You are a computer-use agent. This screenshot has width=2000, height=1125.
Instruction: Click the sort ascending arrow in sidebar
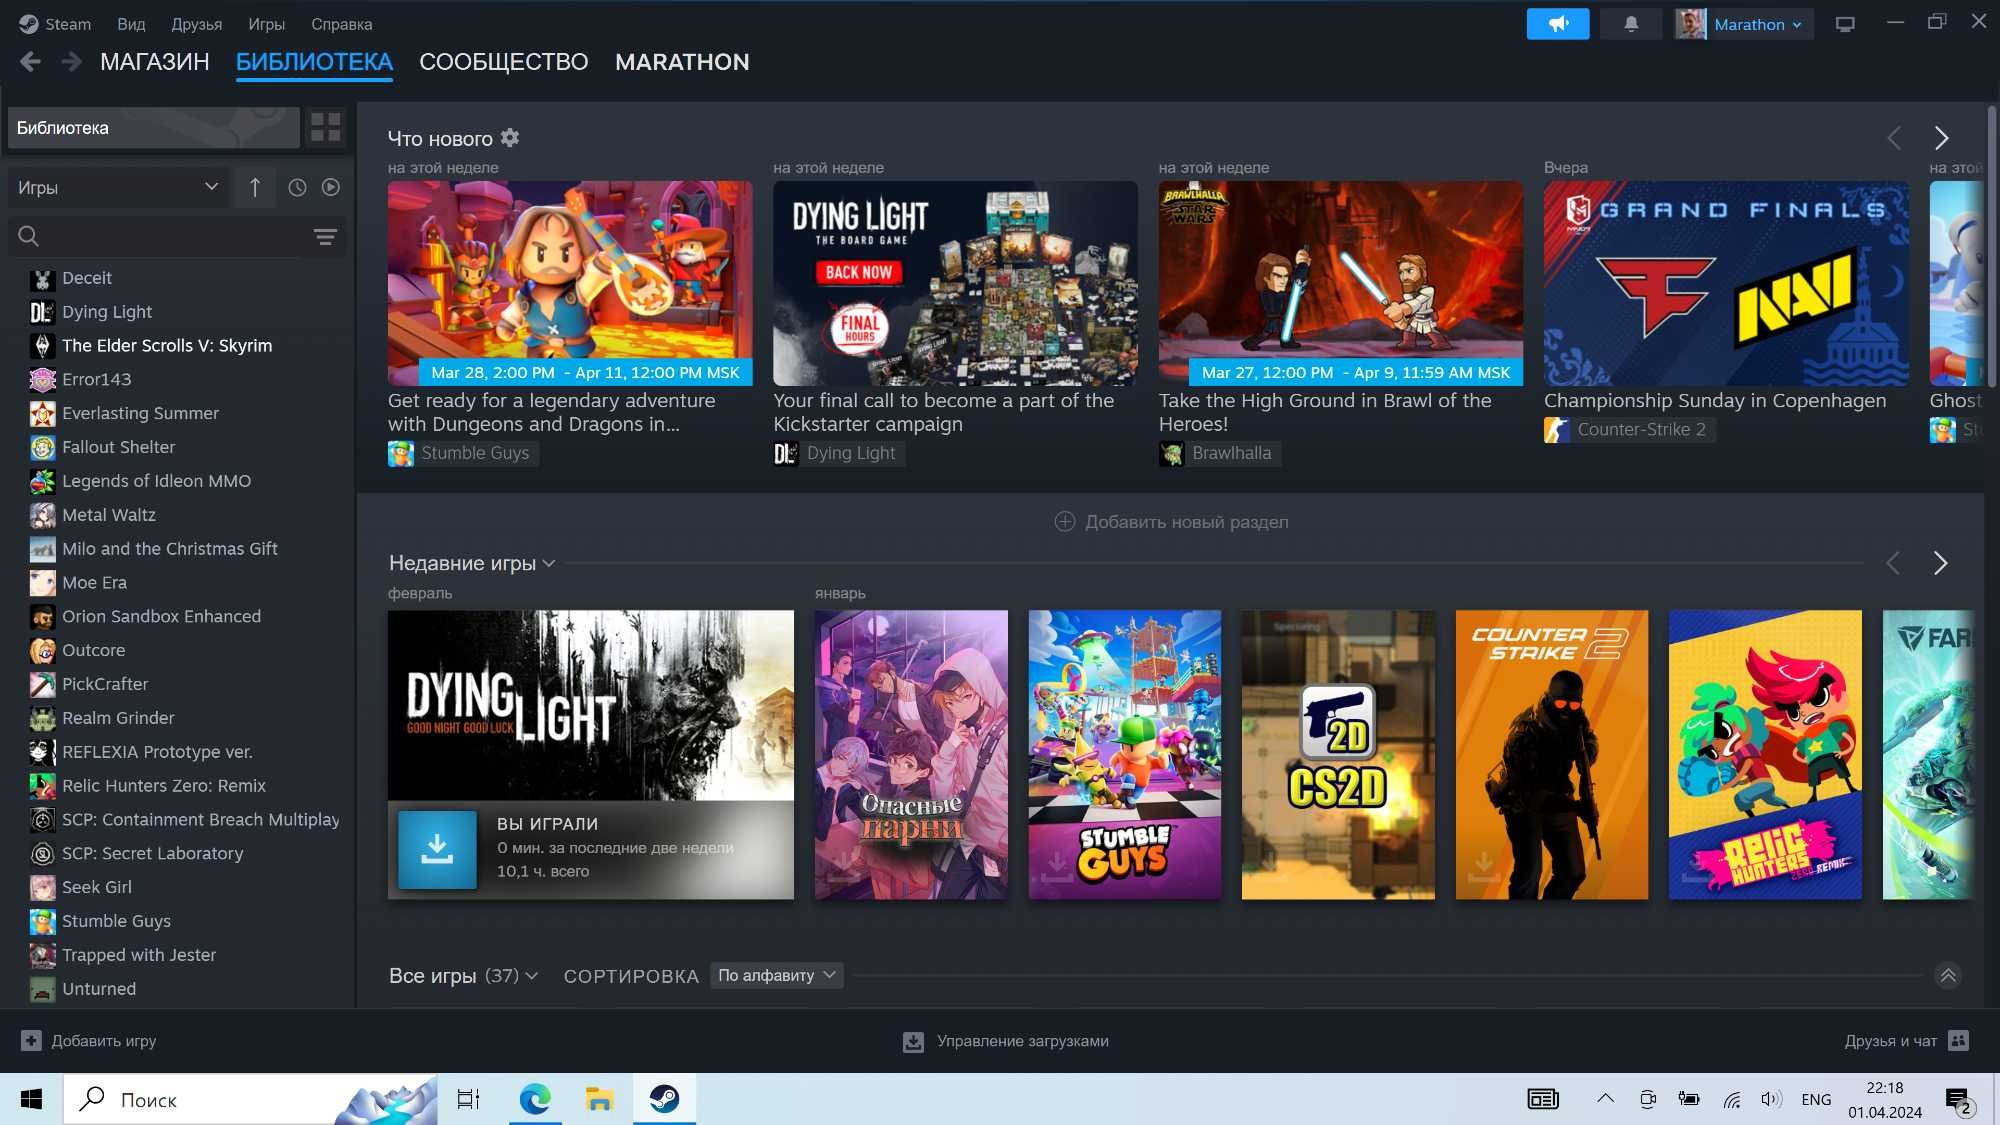tap(255, 187)
